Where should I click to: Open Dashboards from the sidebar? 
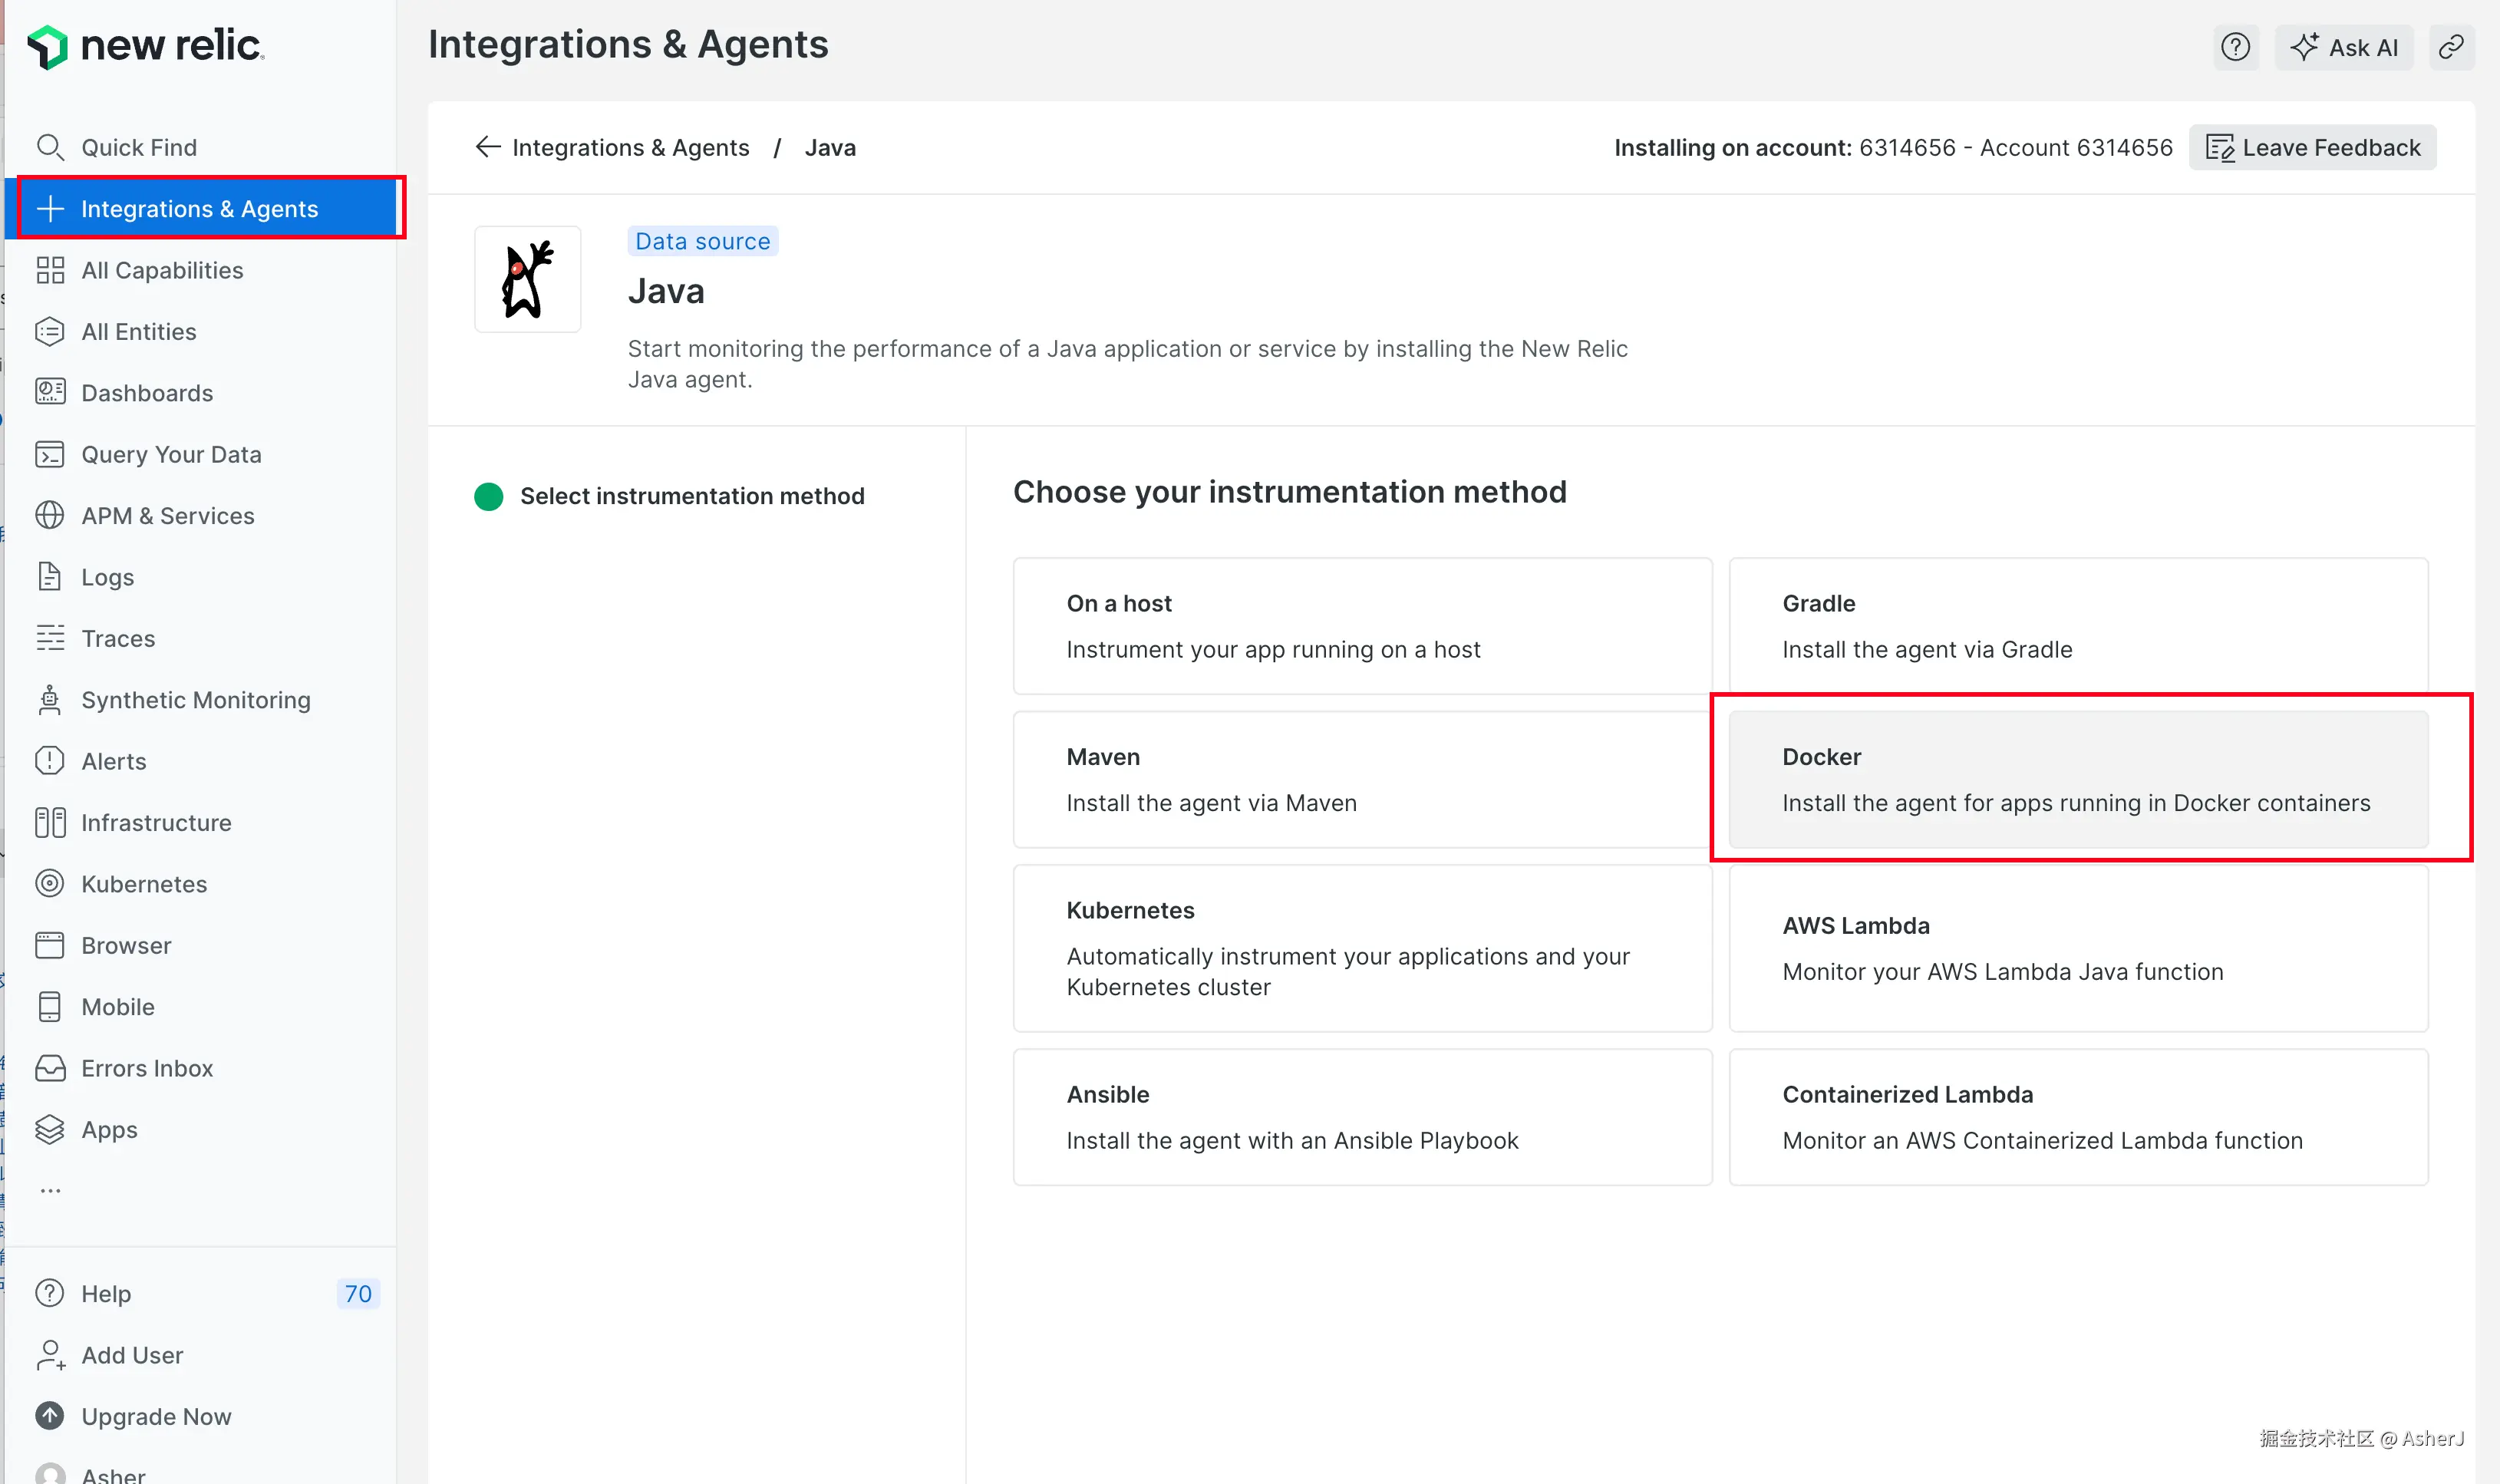[x=146, y=393]
